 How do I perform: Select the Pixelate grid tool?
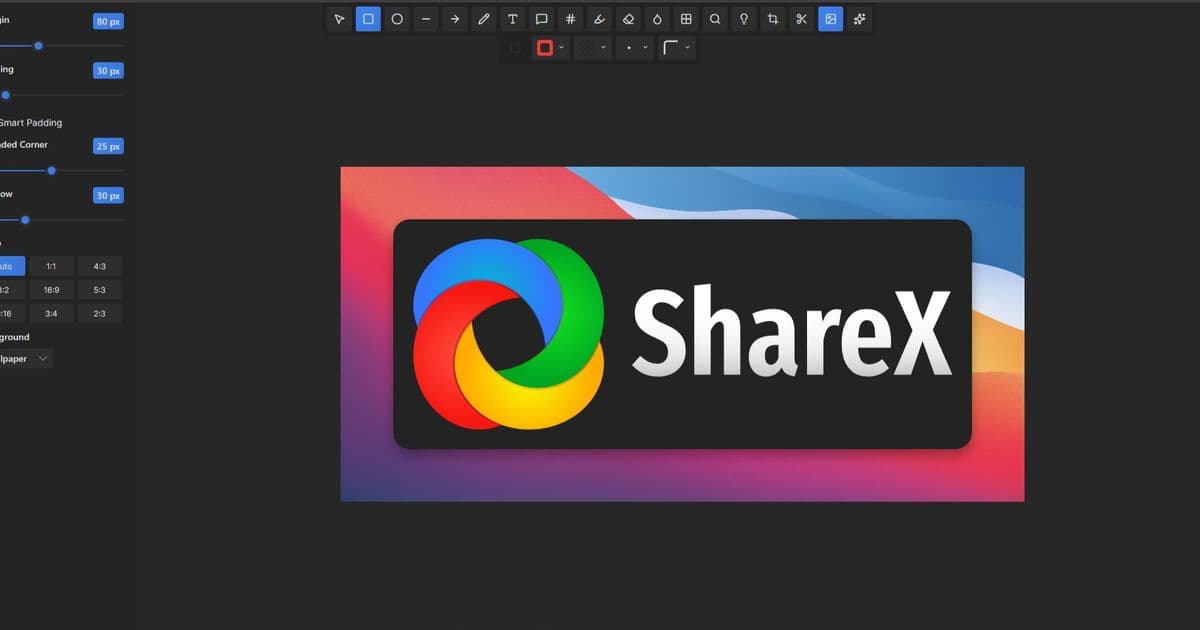click(686, 19)
